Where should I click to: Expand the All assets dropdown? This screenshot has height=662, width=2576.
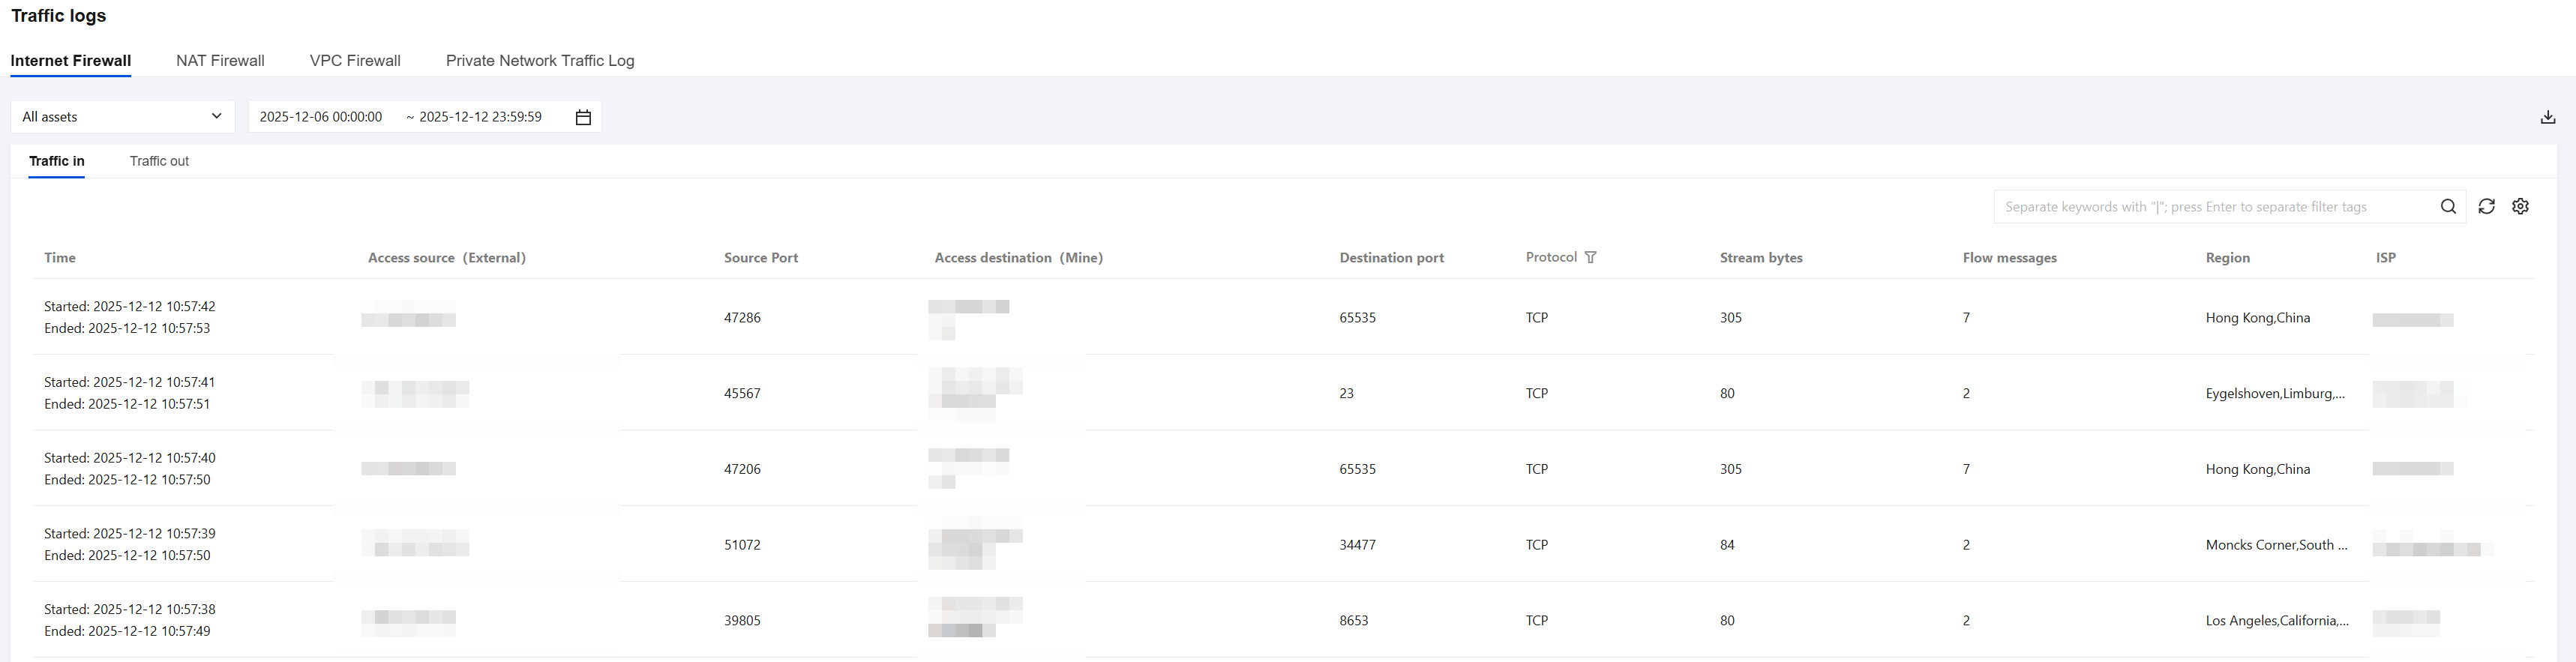pos(122,117)
